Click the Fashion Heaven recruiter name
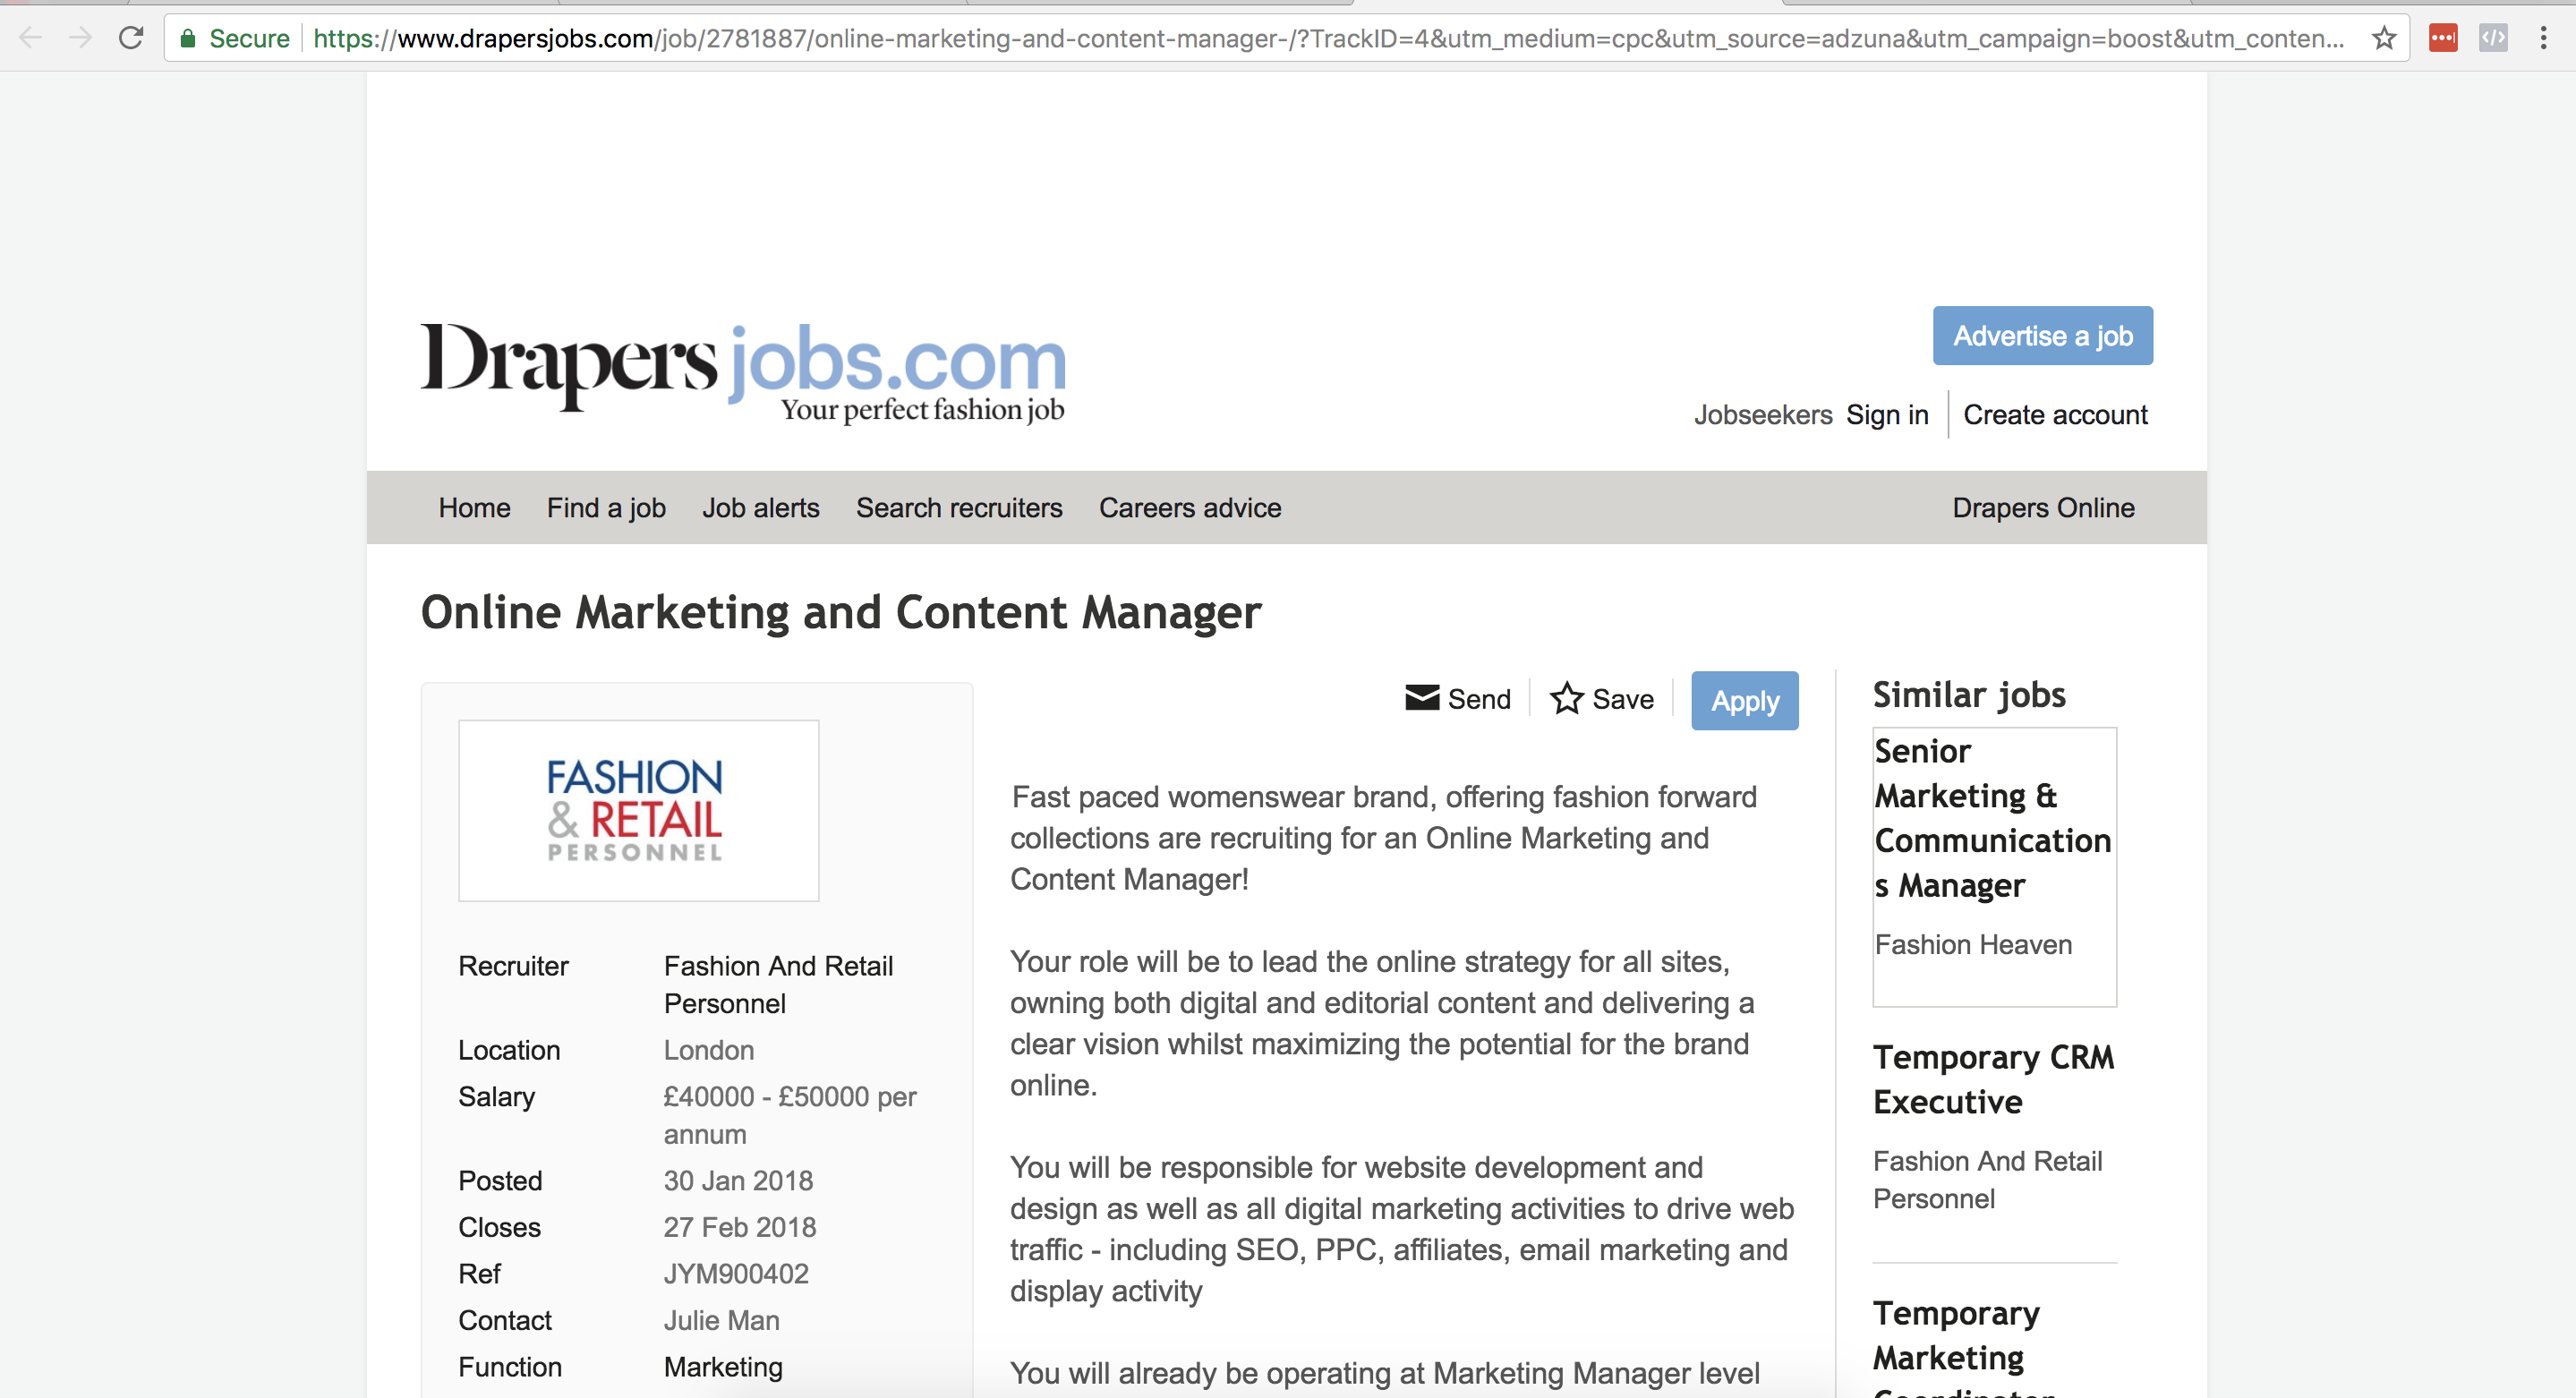The image size is (2576, 1398). [x=1973, y=944]
